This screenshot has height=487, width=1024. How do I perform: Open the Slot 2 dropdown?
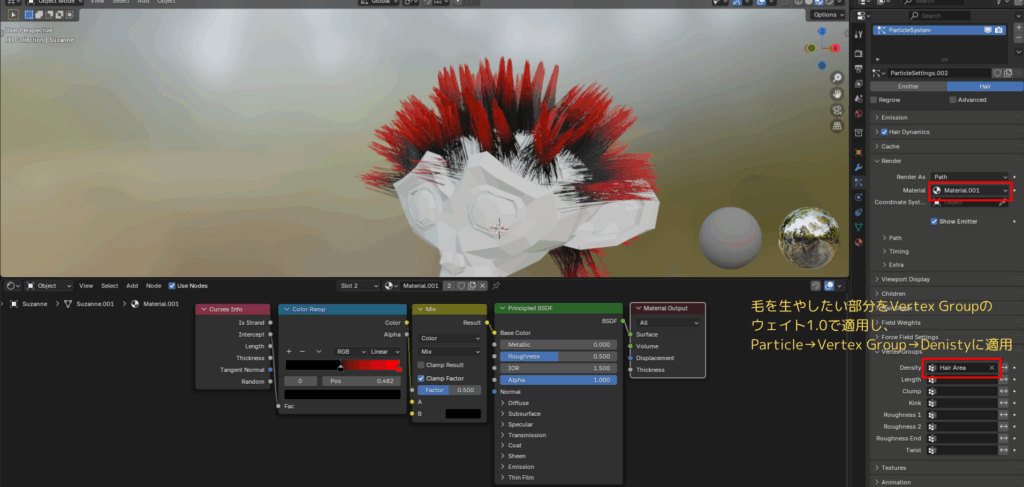(x=359, y=286)
